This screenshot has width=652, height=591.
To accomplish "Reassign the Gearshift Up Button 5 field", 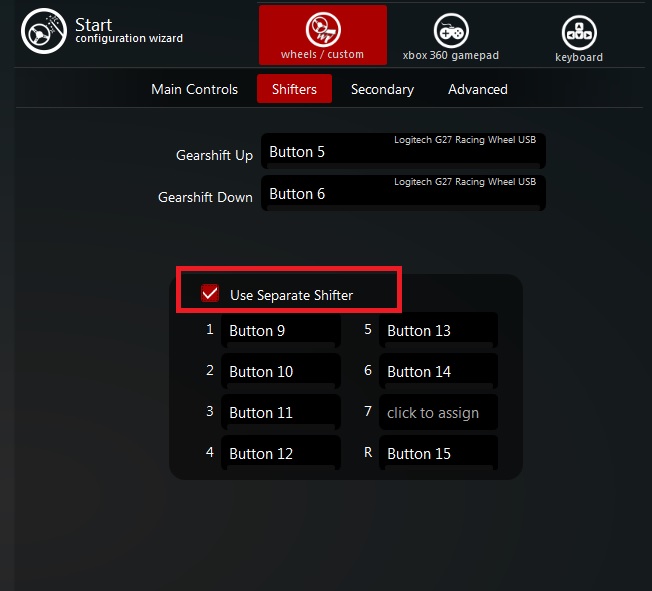I will click(x=403, y=152).
